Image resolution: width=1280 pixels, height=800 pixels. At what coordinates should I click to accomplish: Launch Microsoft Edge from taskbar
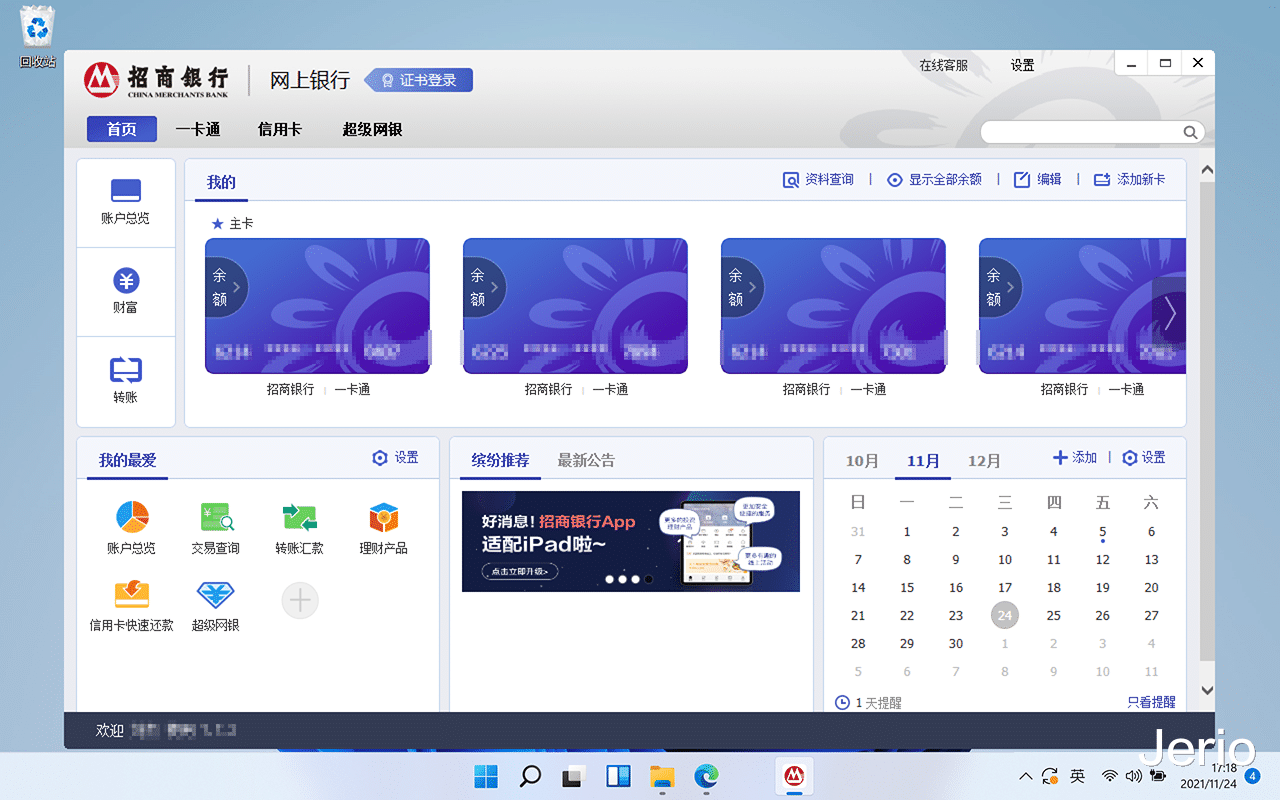707,776
